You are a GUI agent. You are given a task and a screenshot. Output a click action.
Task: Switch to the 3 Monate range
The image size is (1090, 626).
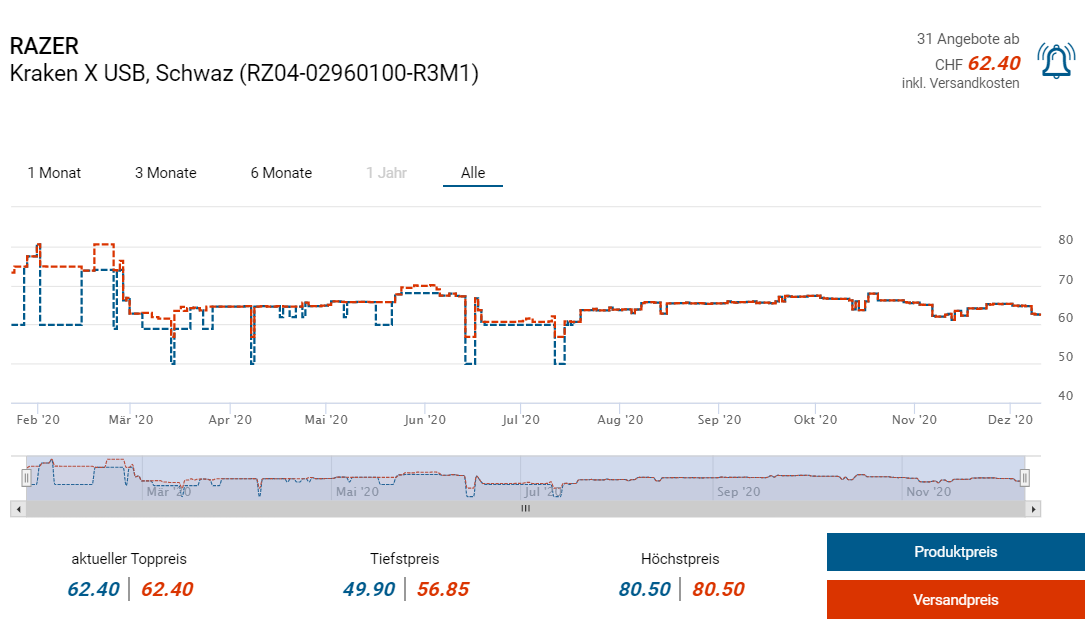tap(166, 173)
